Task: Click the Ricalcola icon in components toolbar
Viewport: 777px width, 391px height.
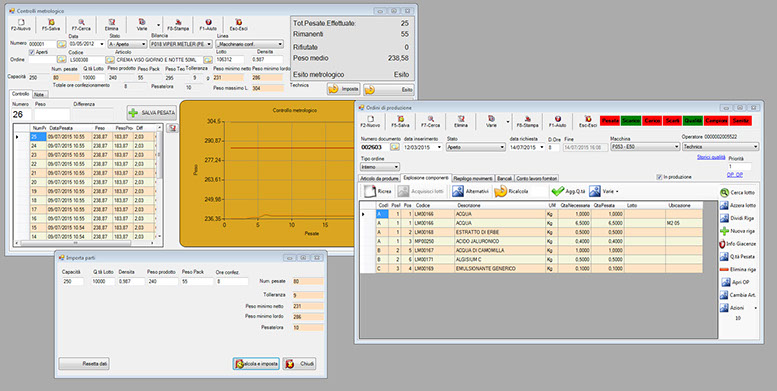Action: (x=500, y=191)
